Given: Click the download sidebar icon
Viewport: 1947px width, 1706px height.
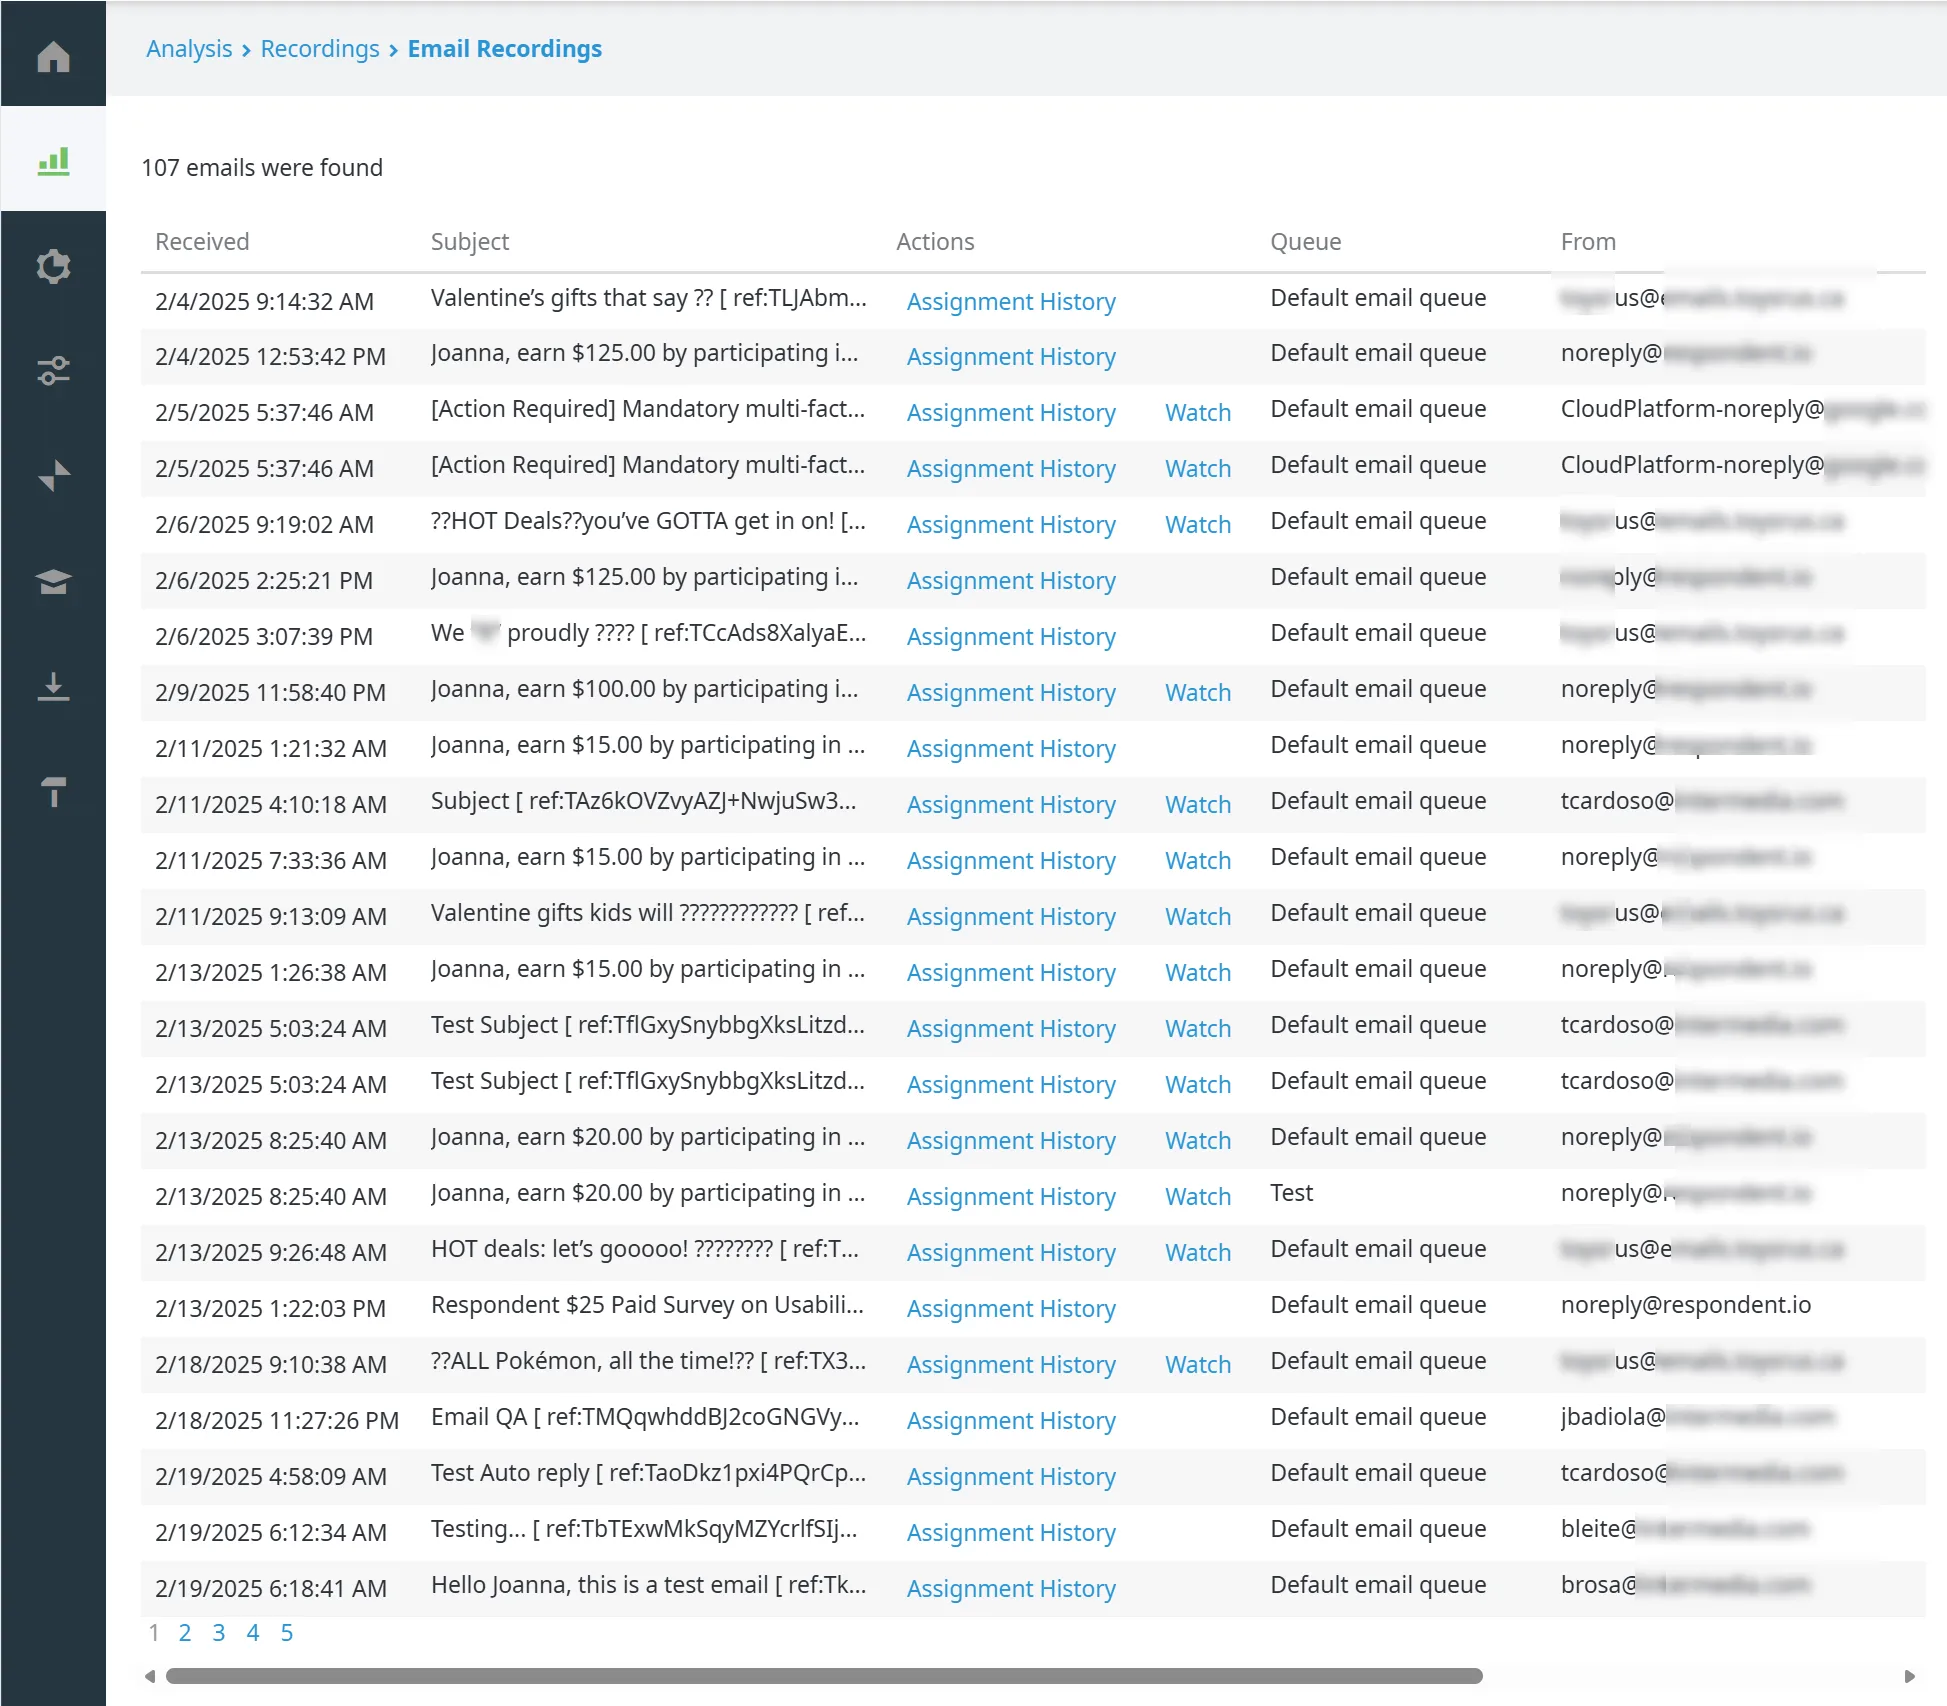Looking at the screenshot, I should [x=53, y=686].
